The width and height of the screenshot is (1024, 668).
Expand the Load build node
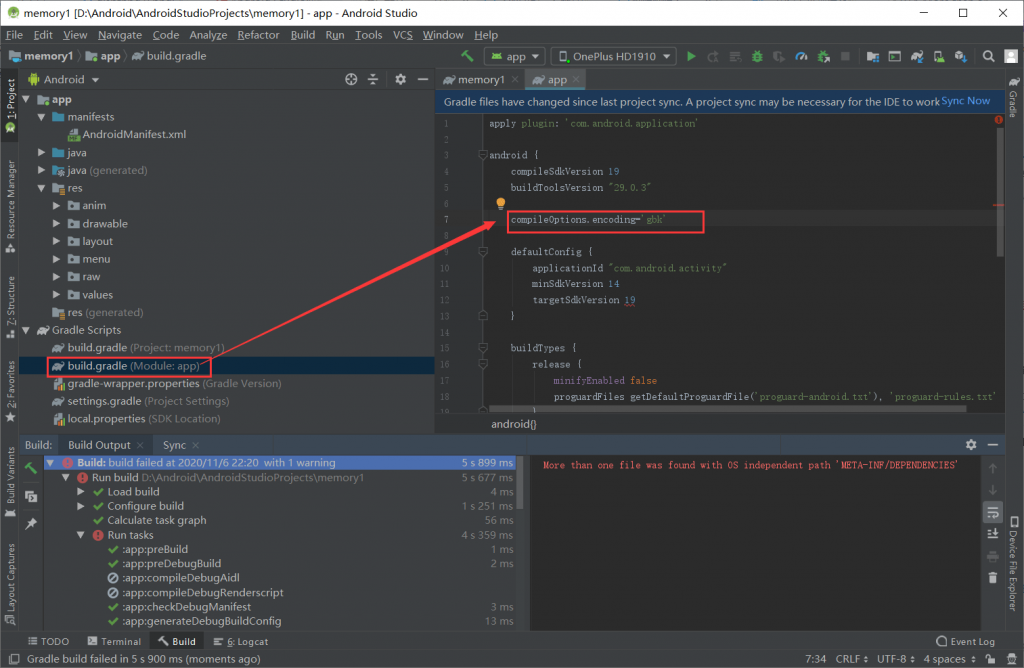pyautogui.click(x=80, y=492)
